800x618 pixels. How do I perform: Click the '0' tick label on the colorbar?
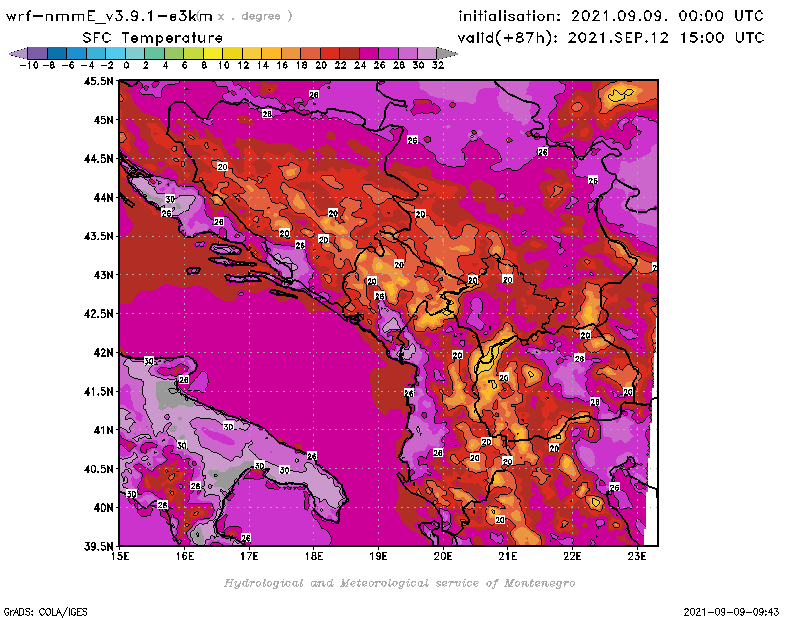[126, 65]
